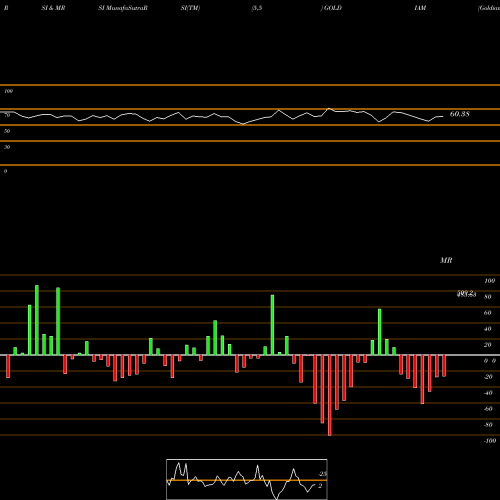Click the -40 label on the MR axis
Screen dimensions: 500x500
pos(488,393)
